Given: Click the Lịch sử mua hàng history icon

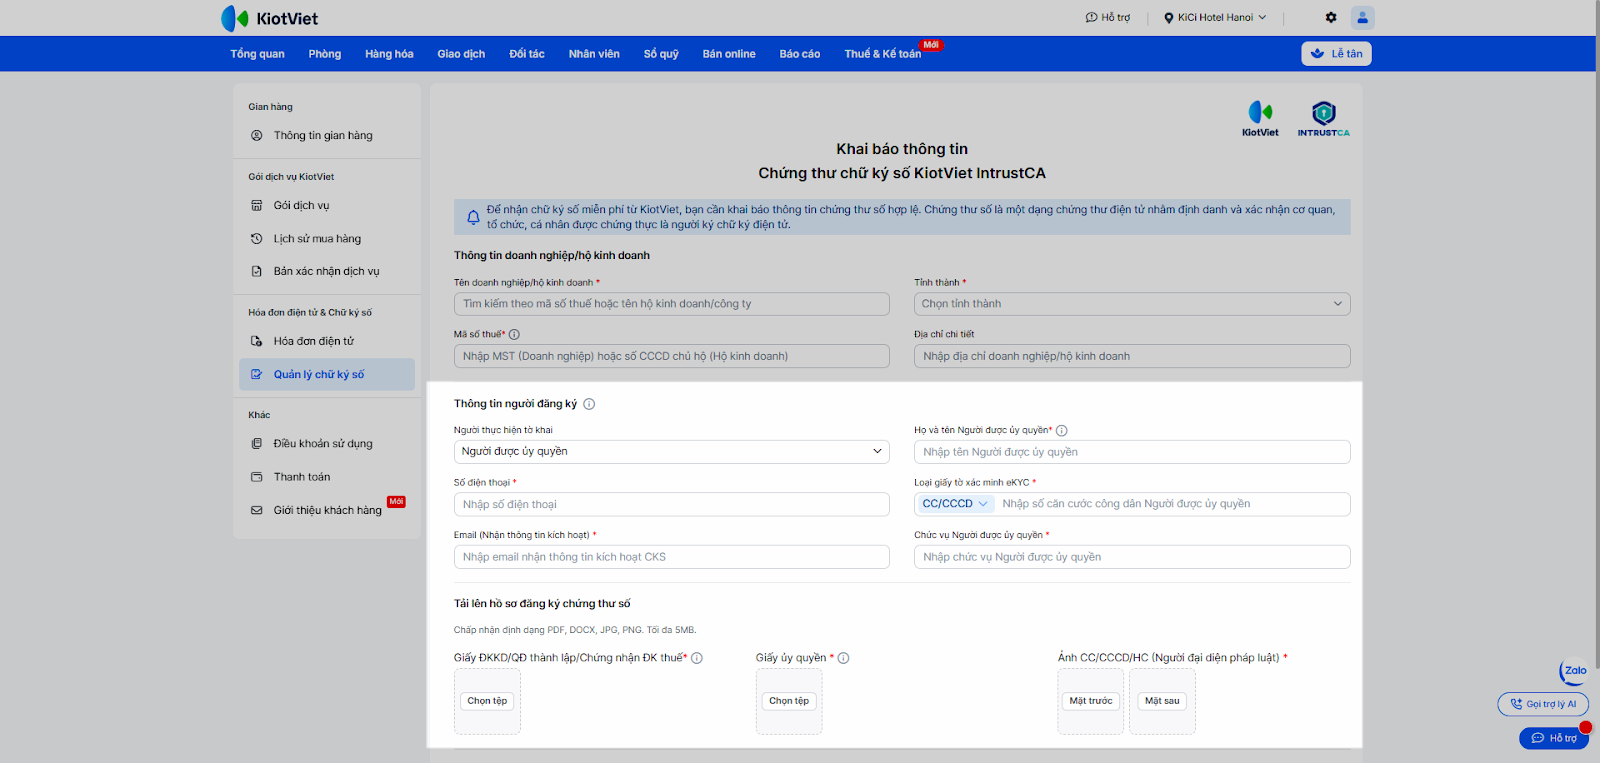Looking at the screenshot, I should coord(256,238).
